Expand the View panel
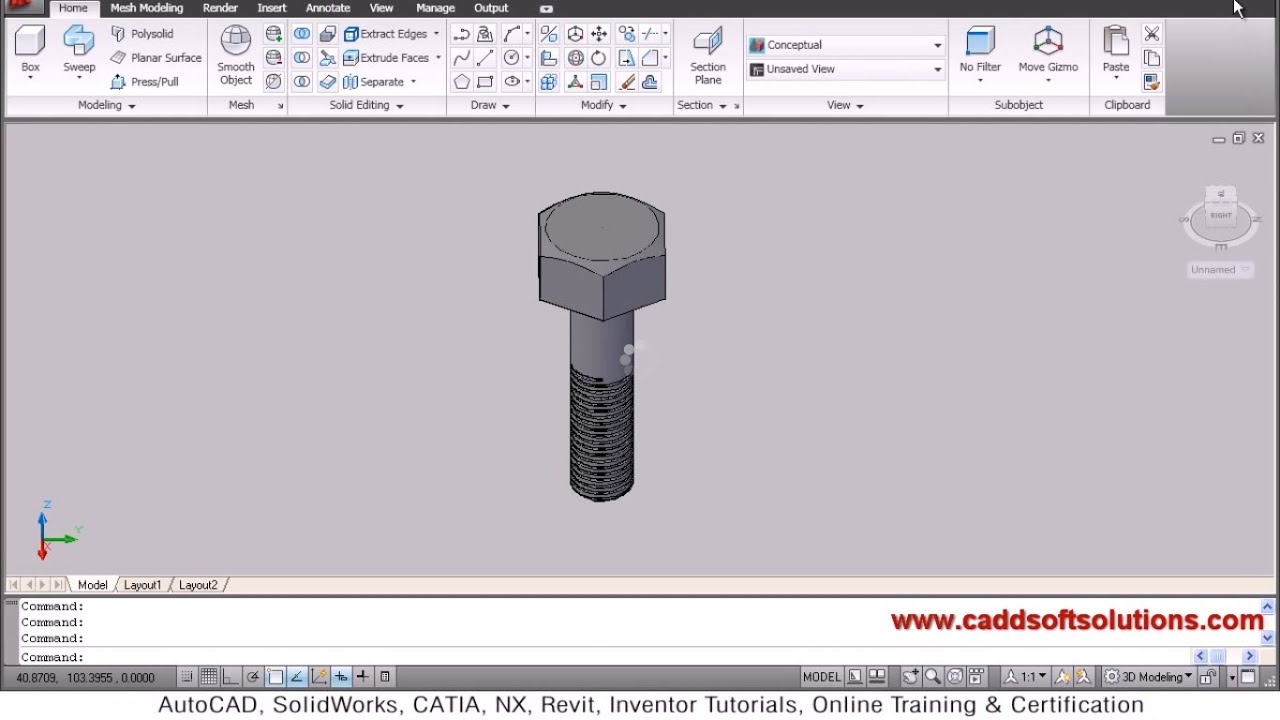The image size is (1280, 720). (845, 105)
